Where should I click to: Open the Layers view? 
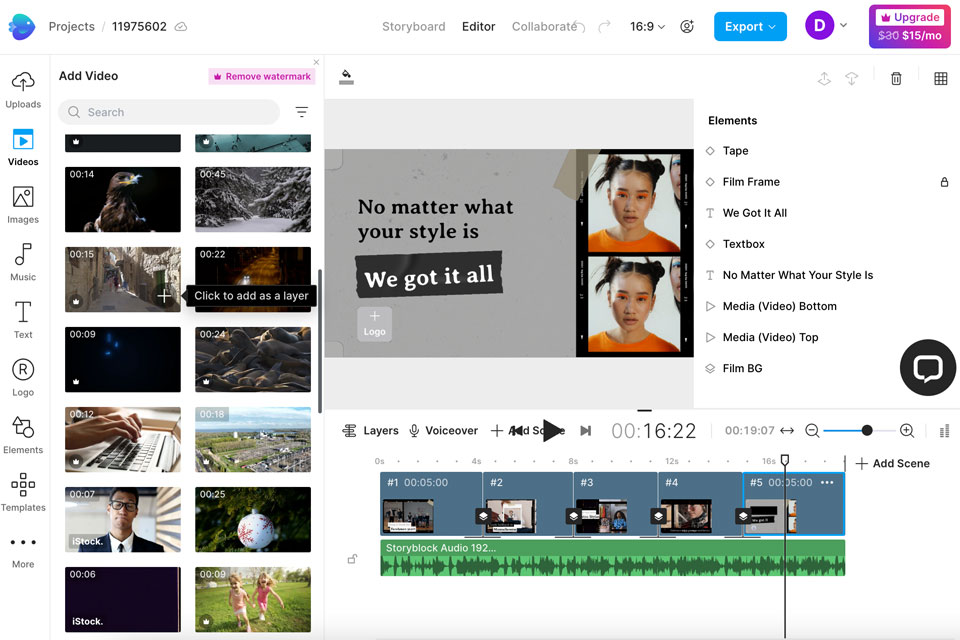(x=370, y=431)
